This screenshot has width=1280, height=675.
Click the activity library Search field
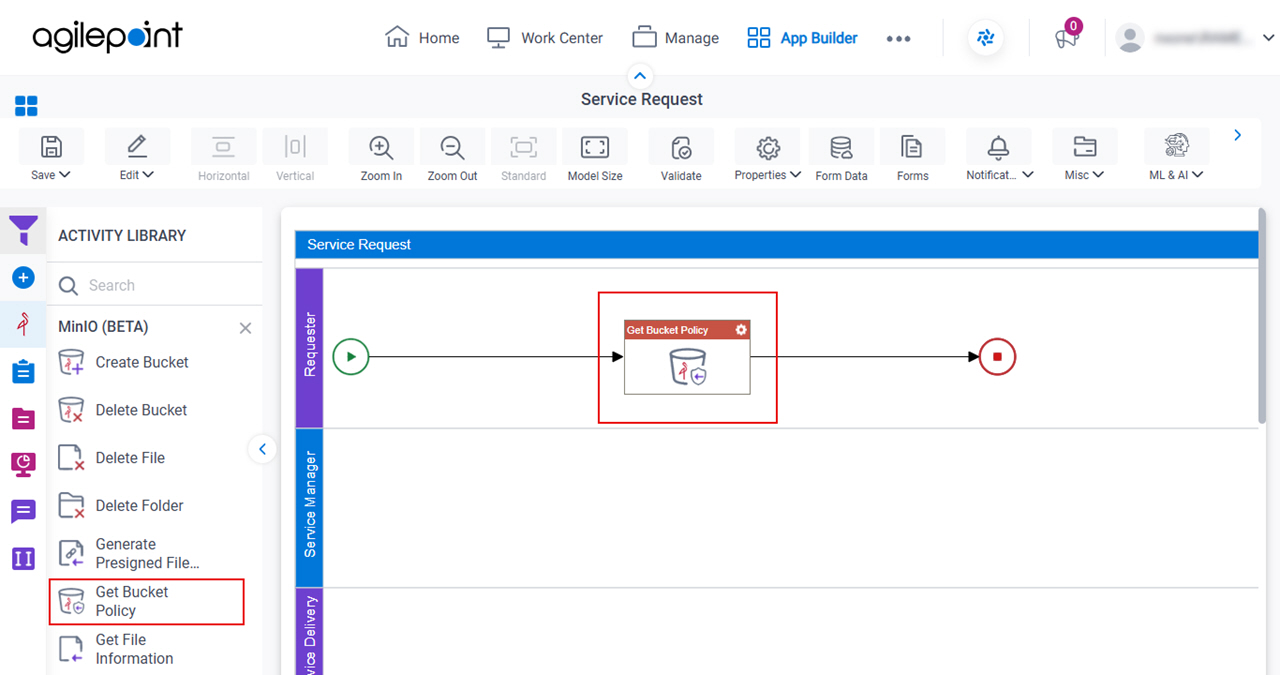(x=155, y=285)
